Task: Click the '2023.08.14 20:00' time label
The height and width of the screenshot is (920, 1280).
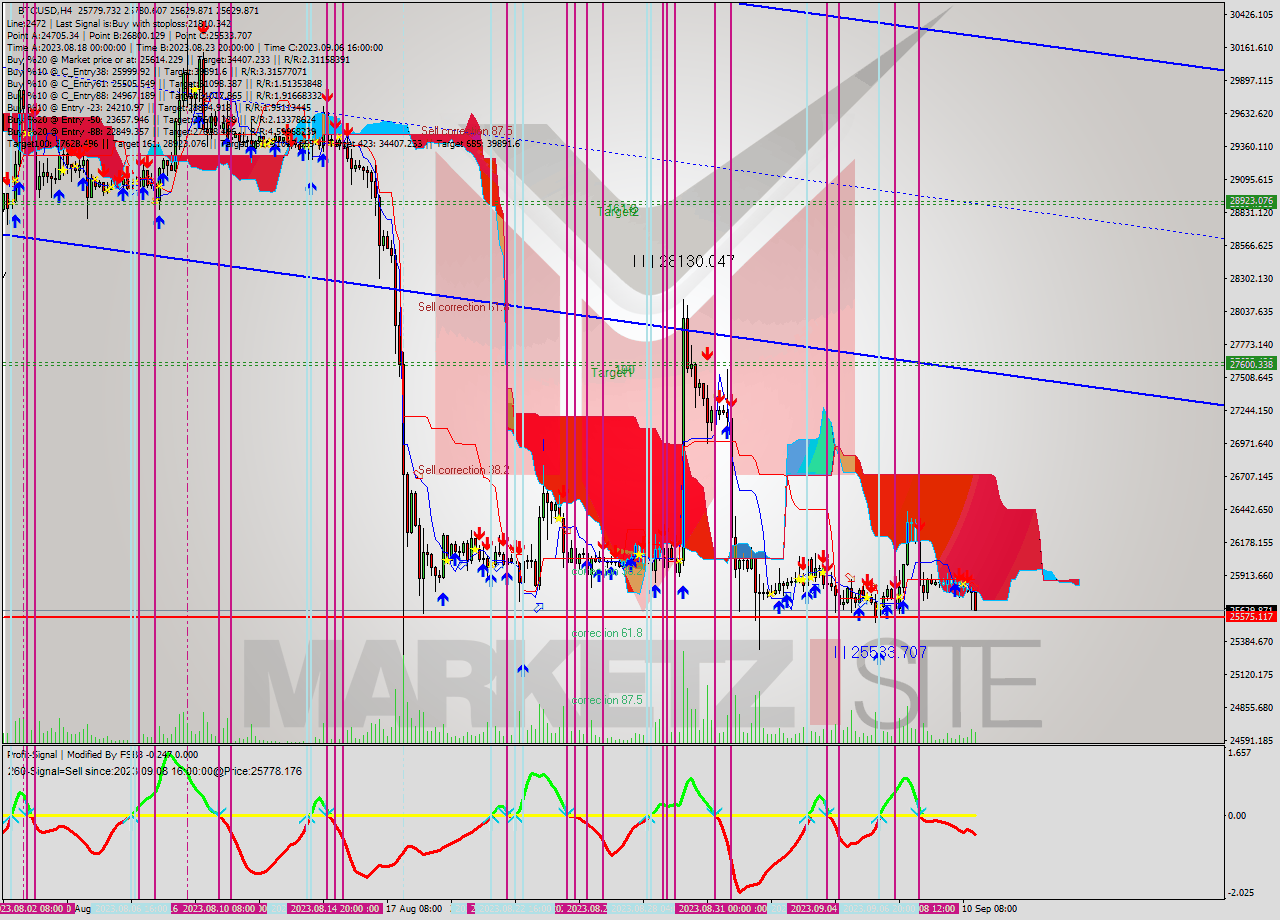Action: pyautogui.click(x=329, y=909)
